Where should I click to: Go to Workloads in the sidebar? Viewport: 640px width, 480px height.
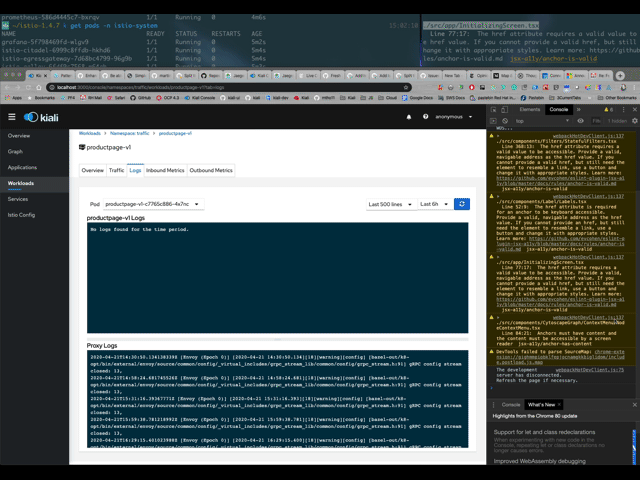[x=21, y=183]
